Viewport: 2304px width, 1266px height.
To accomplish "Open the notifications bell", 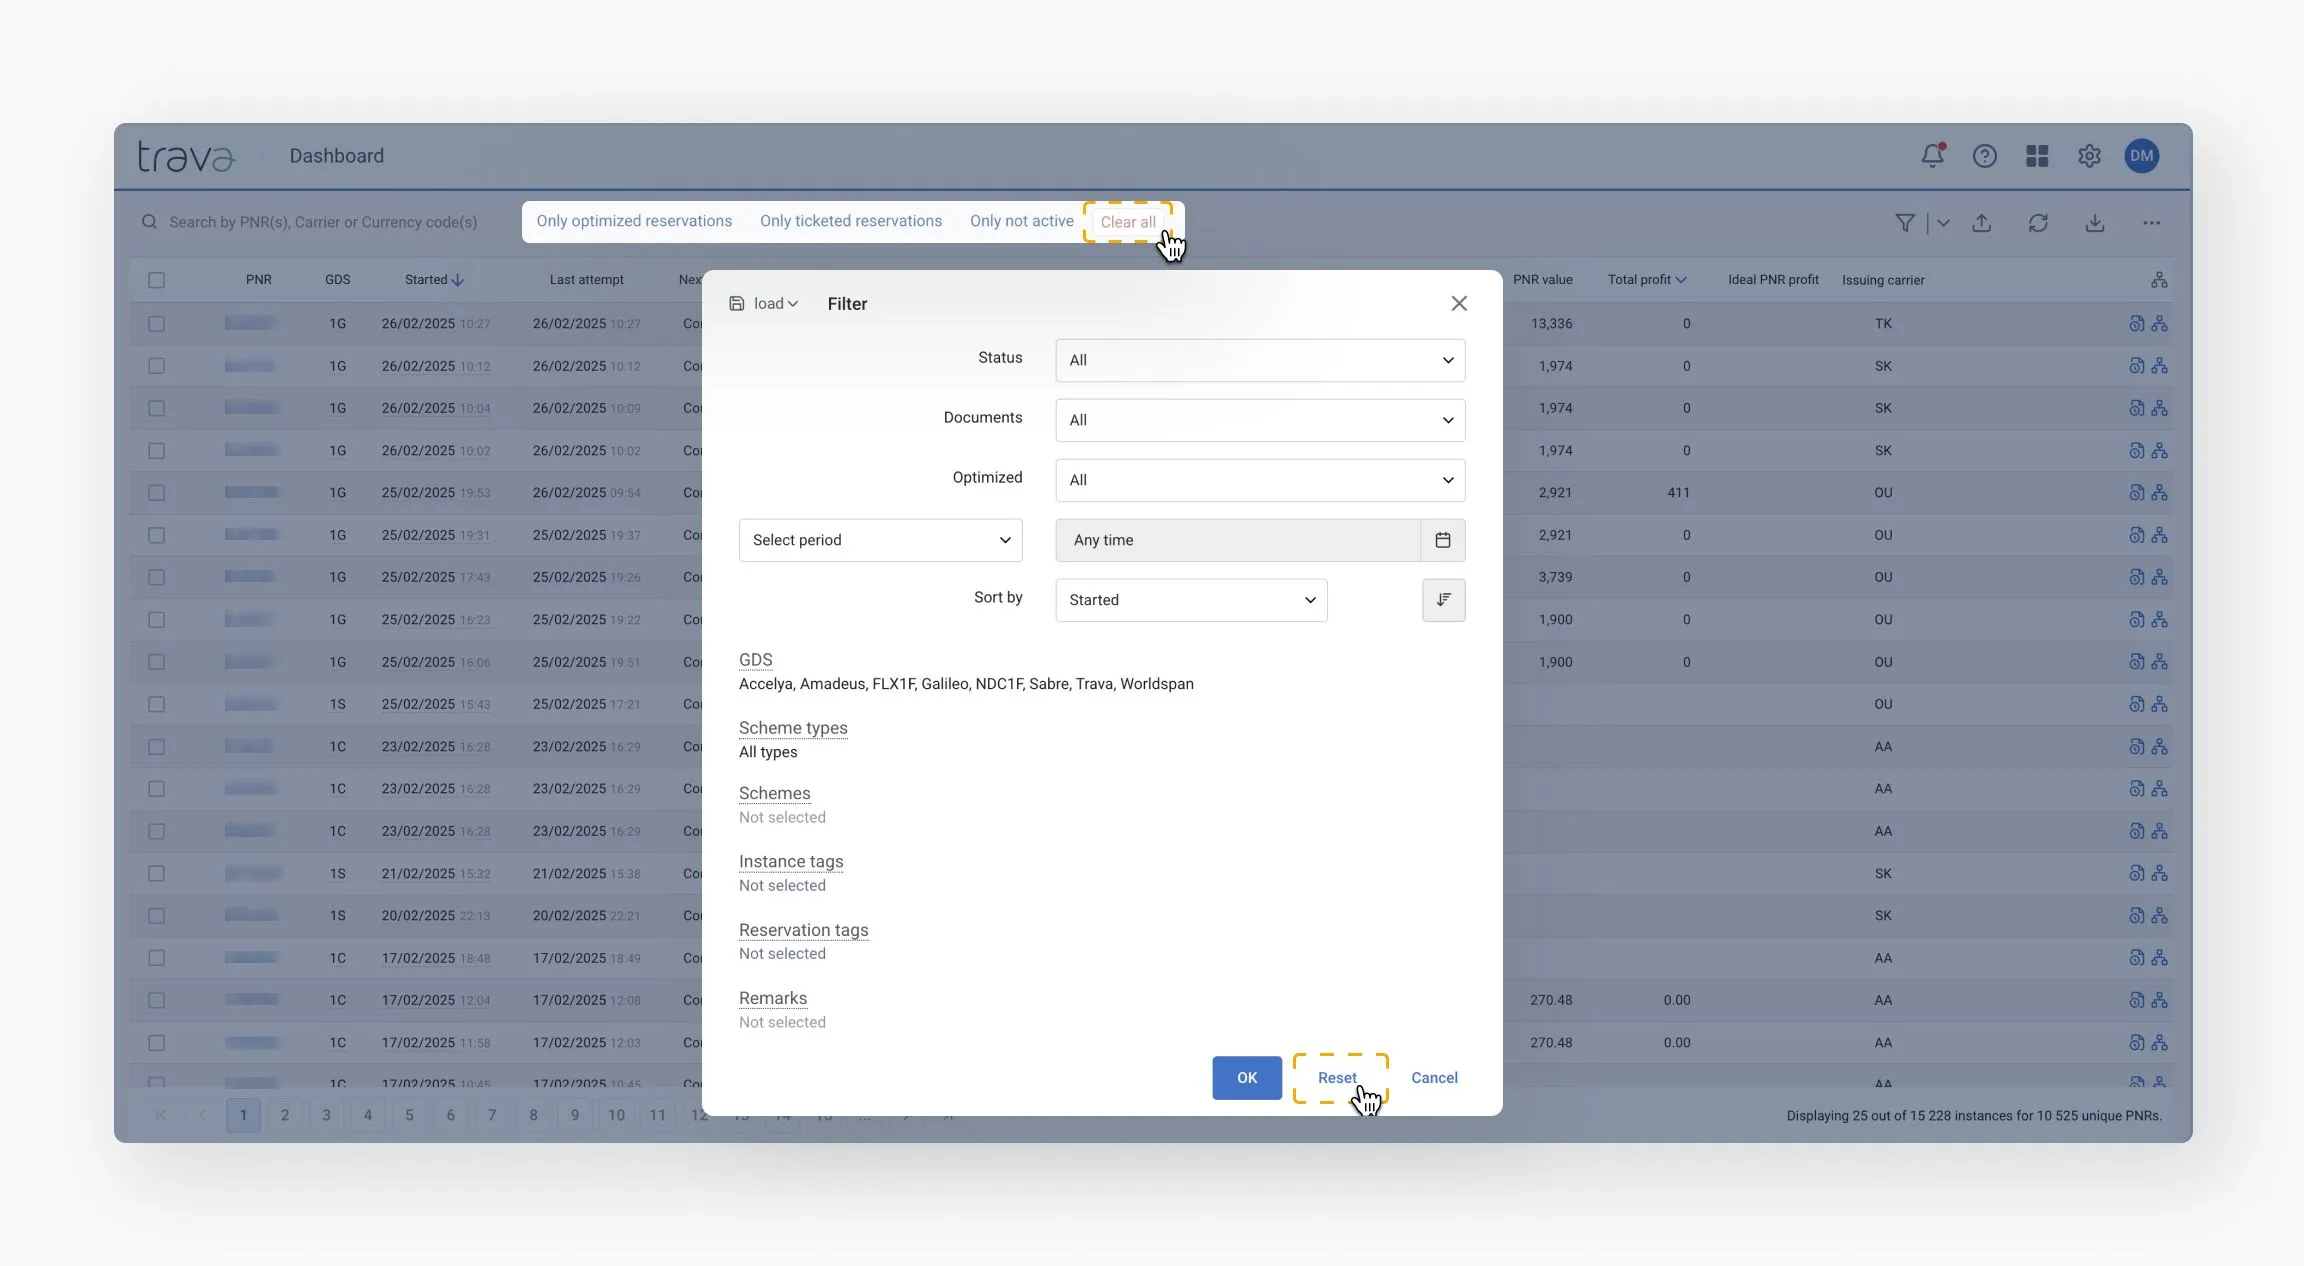I will pyautogui.click(x=1932, y=156).
